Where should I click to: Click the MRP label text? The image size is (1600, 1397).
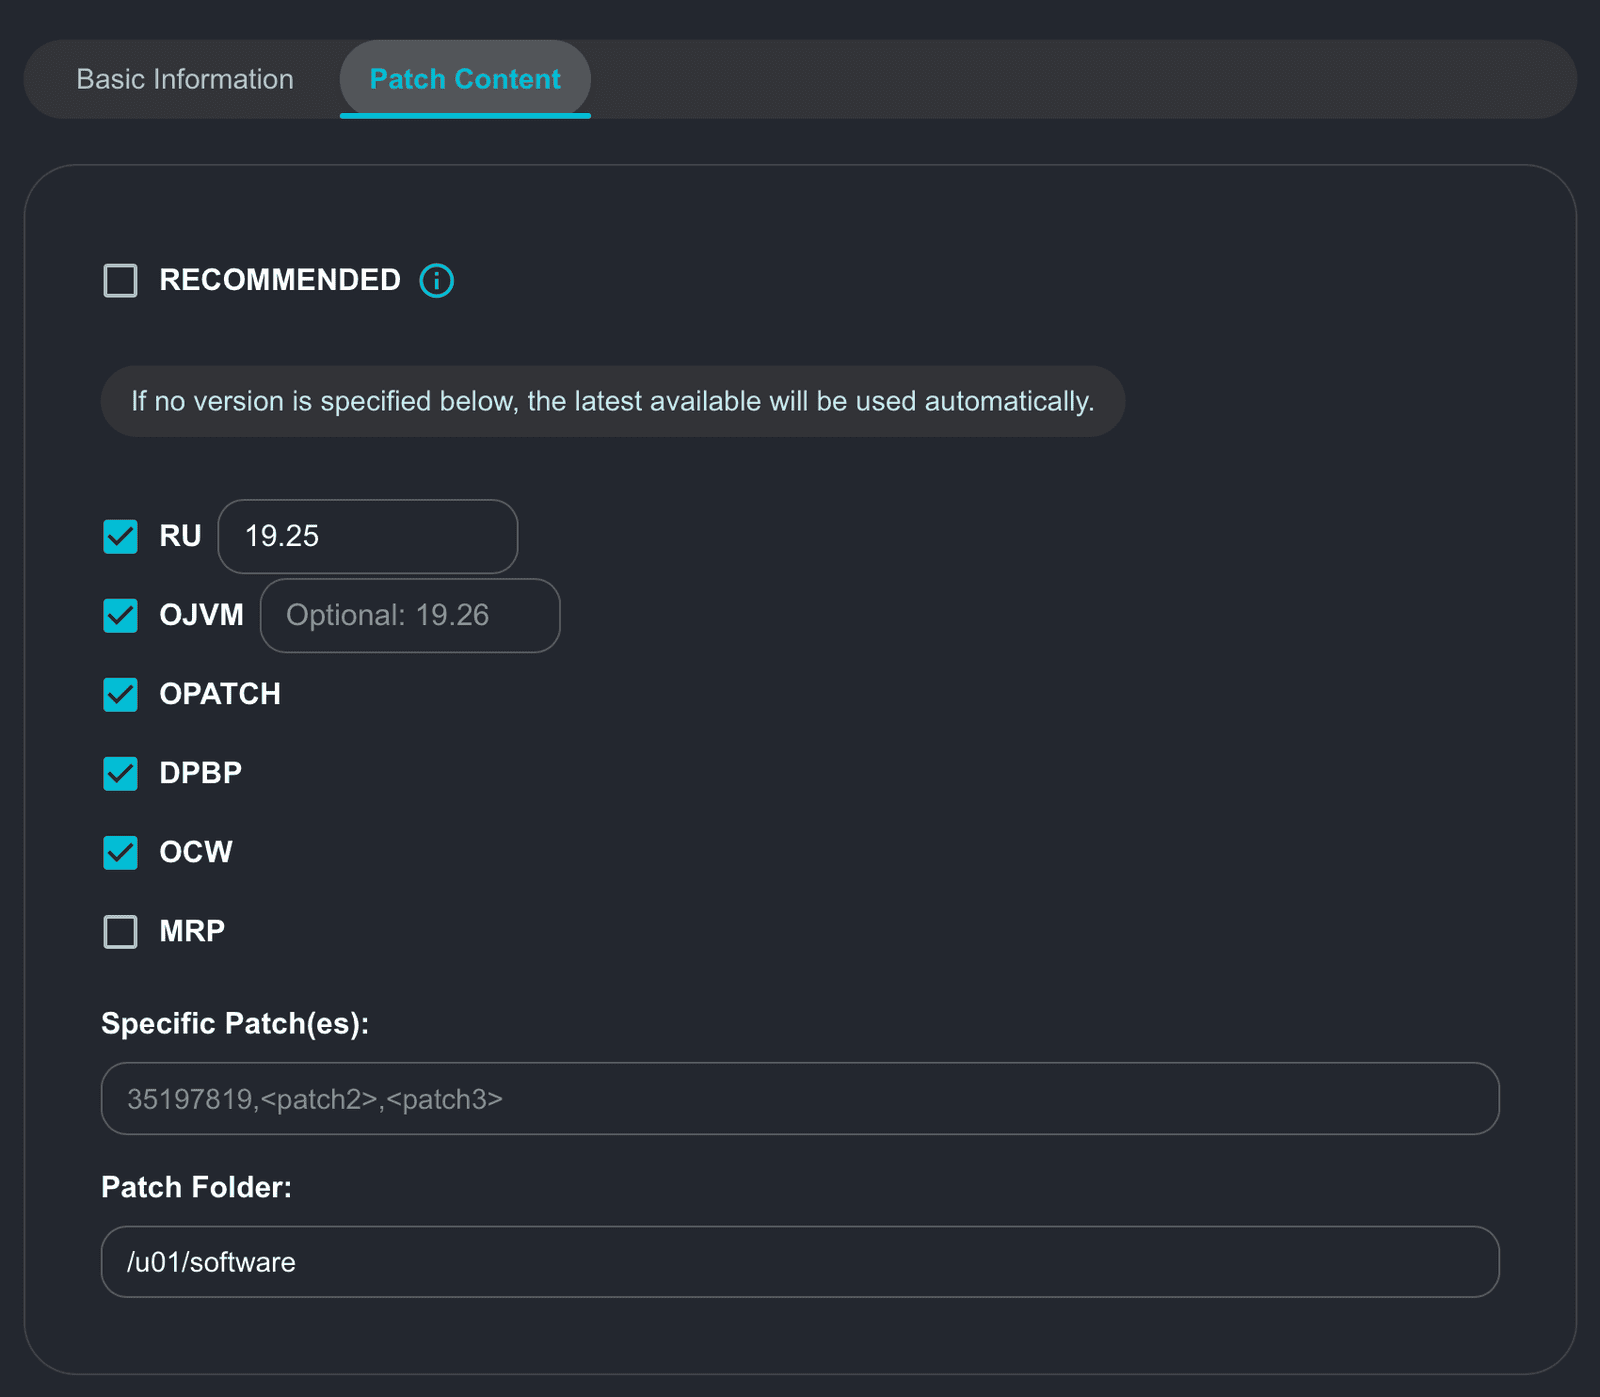coord(192,931)
